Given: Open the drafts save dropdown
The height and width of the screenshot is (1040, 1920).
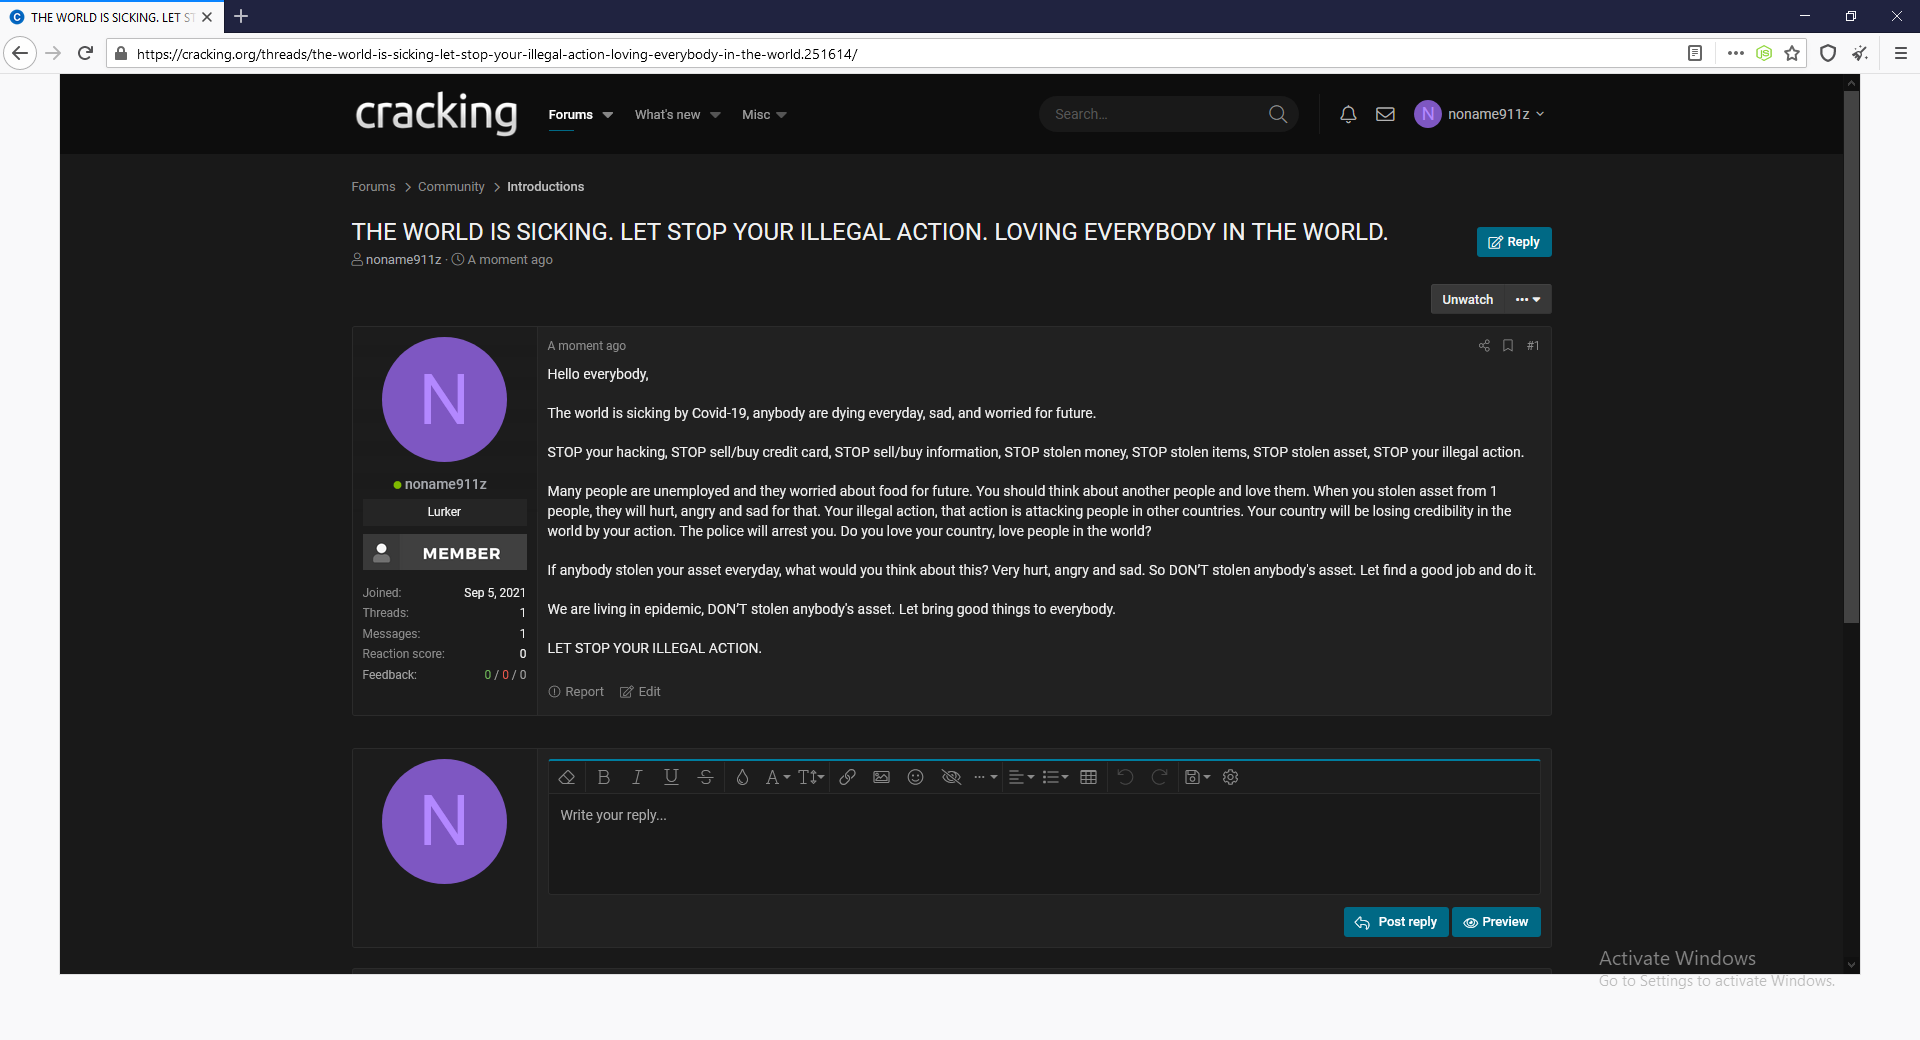Looking at the screenshot, I should click(1197, 777).
